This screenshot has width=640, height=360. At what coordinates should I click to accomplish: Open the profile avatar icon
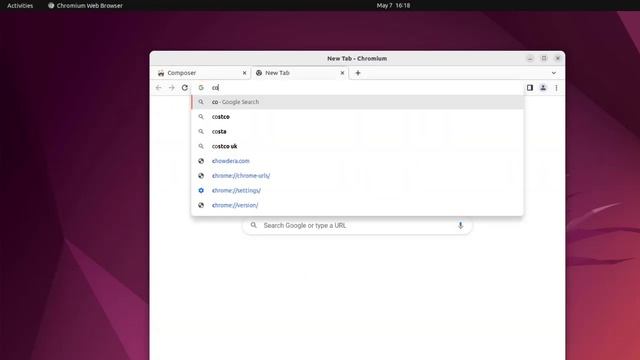[x=543, y=88]
